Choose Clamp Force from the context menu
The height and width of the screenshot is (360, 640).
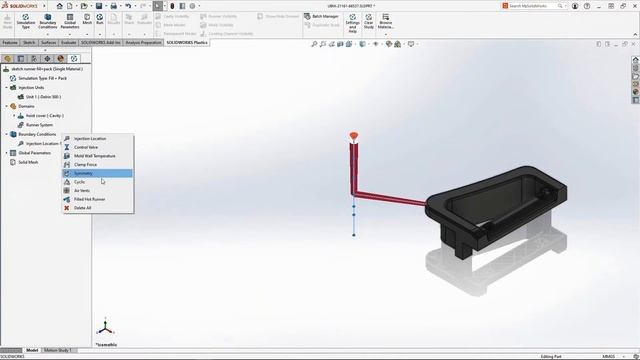(x=98, y=164)
